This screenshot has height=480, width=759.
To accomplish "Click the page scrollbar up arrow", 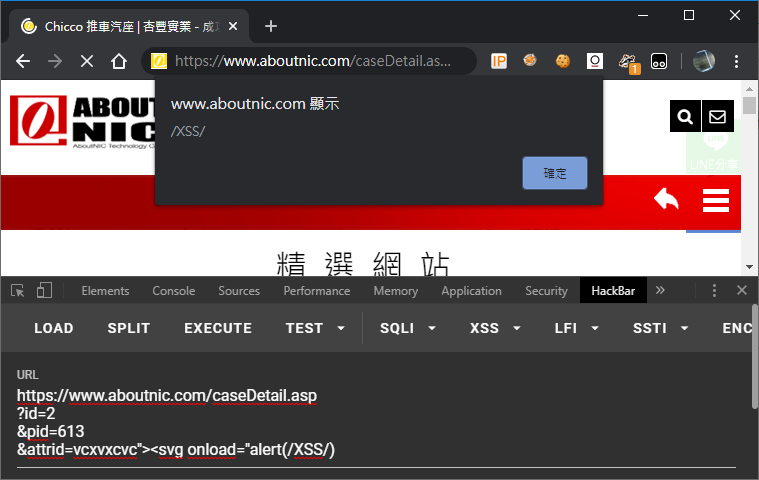I will [x=749, y=89].
